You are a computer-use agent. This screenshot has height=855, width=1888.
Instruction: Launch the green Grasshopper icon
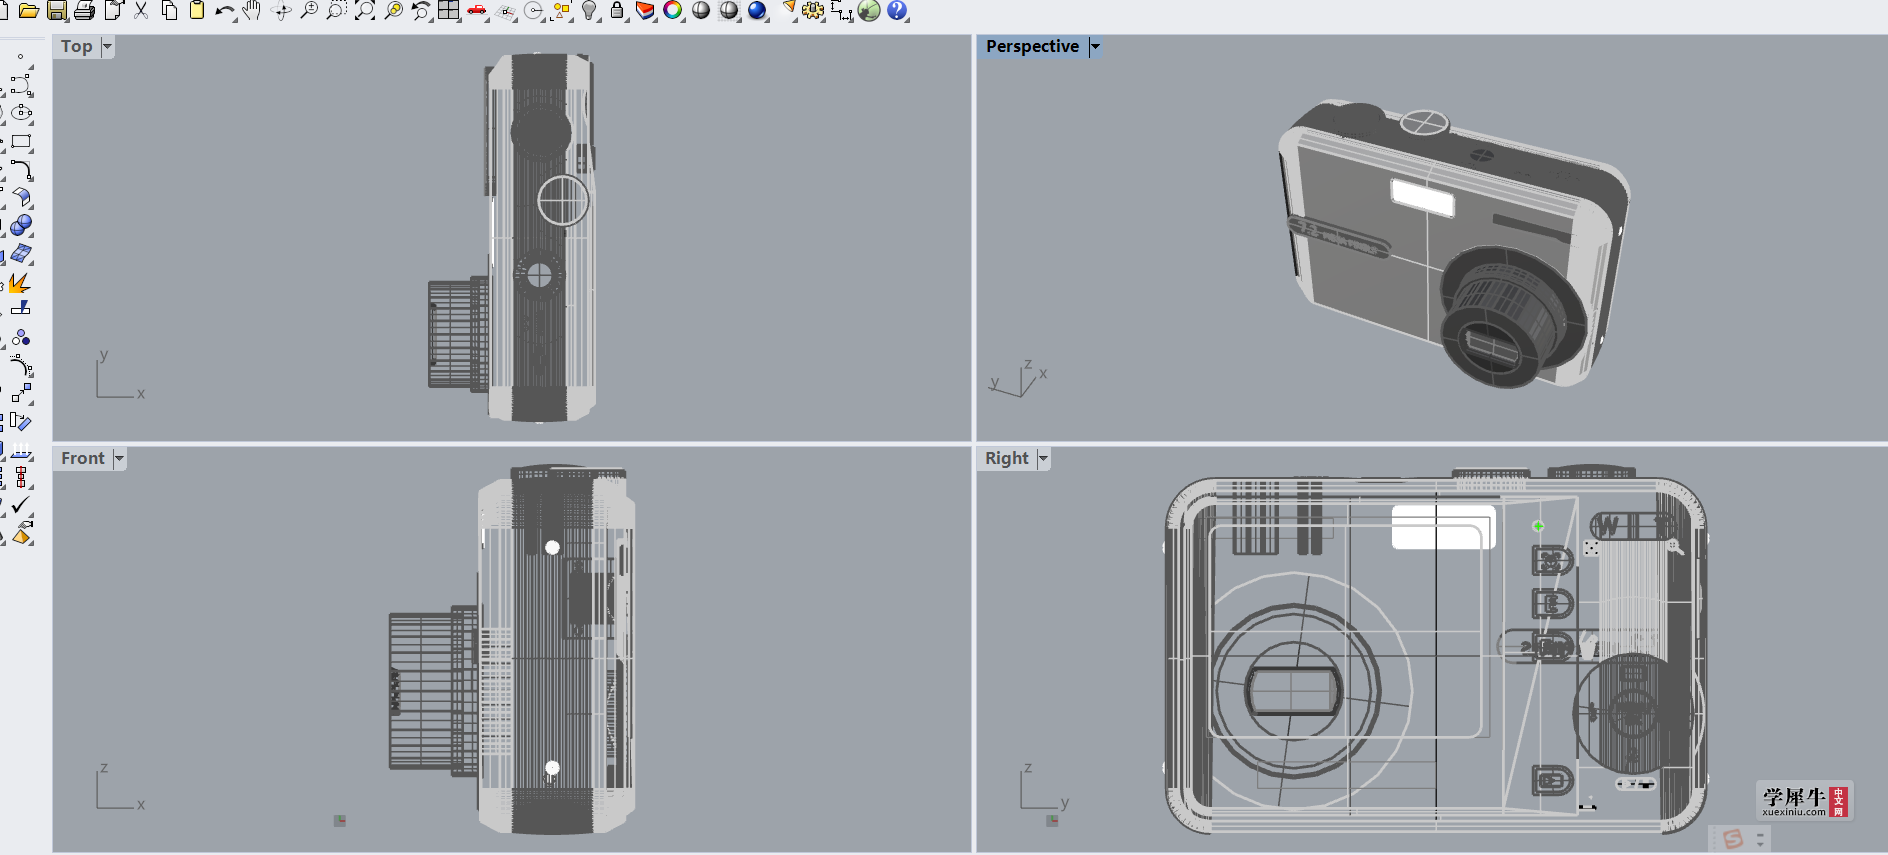[869, 11]
